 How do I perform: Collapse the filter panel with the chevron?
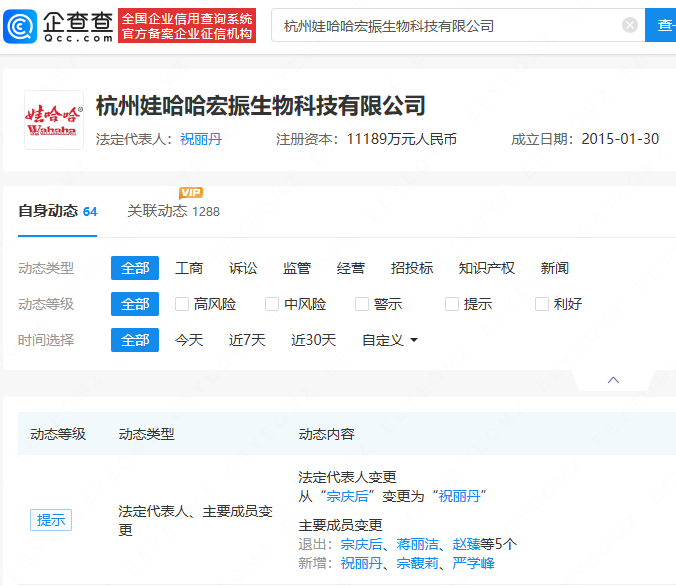[613, 380]
